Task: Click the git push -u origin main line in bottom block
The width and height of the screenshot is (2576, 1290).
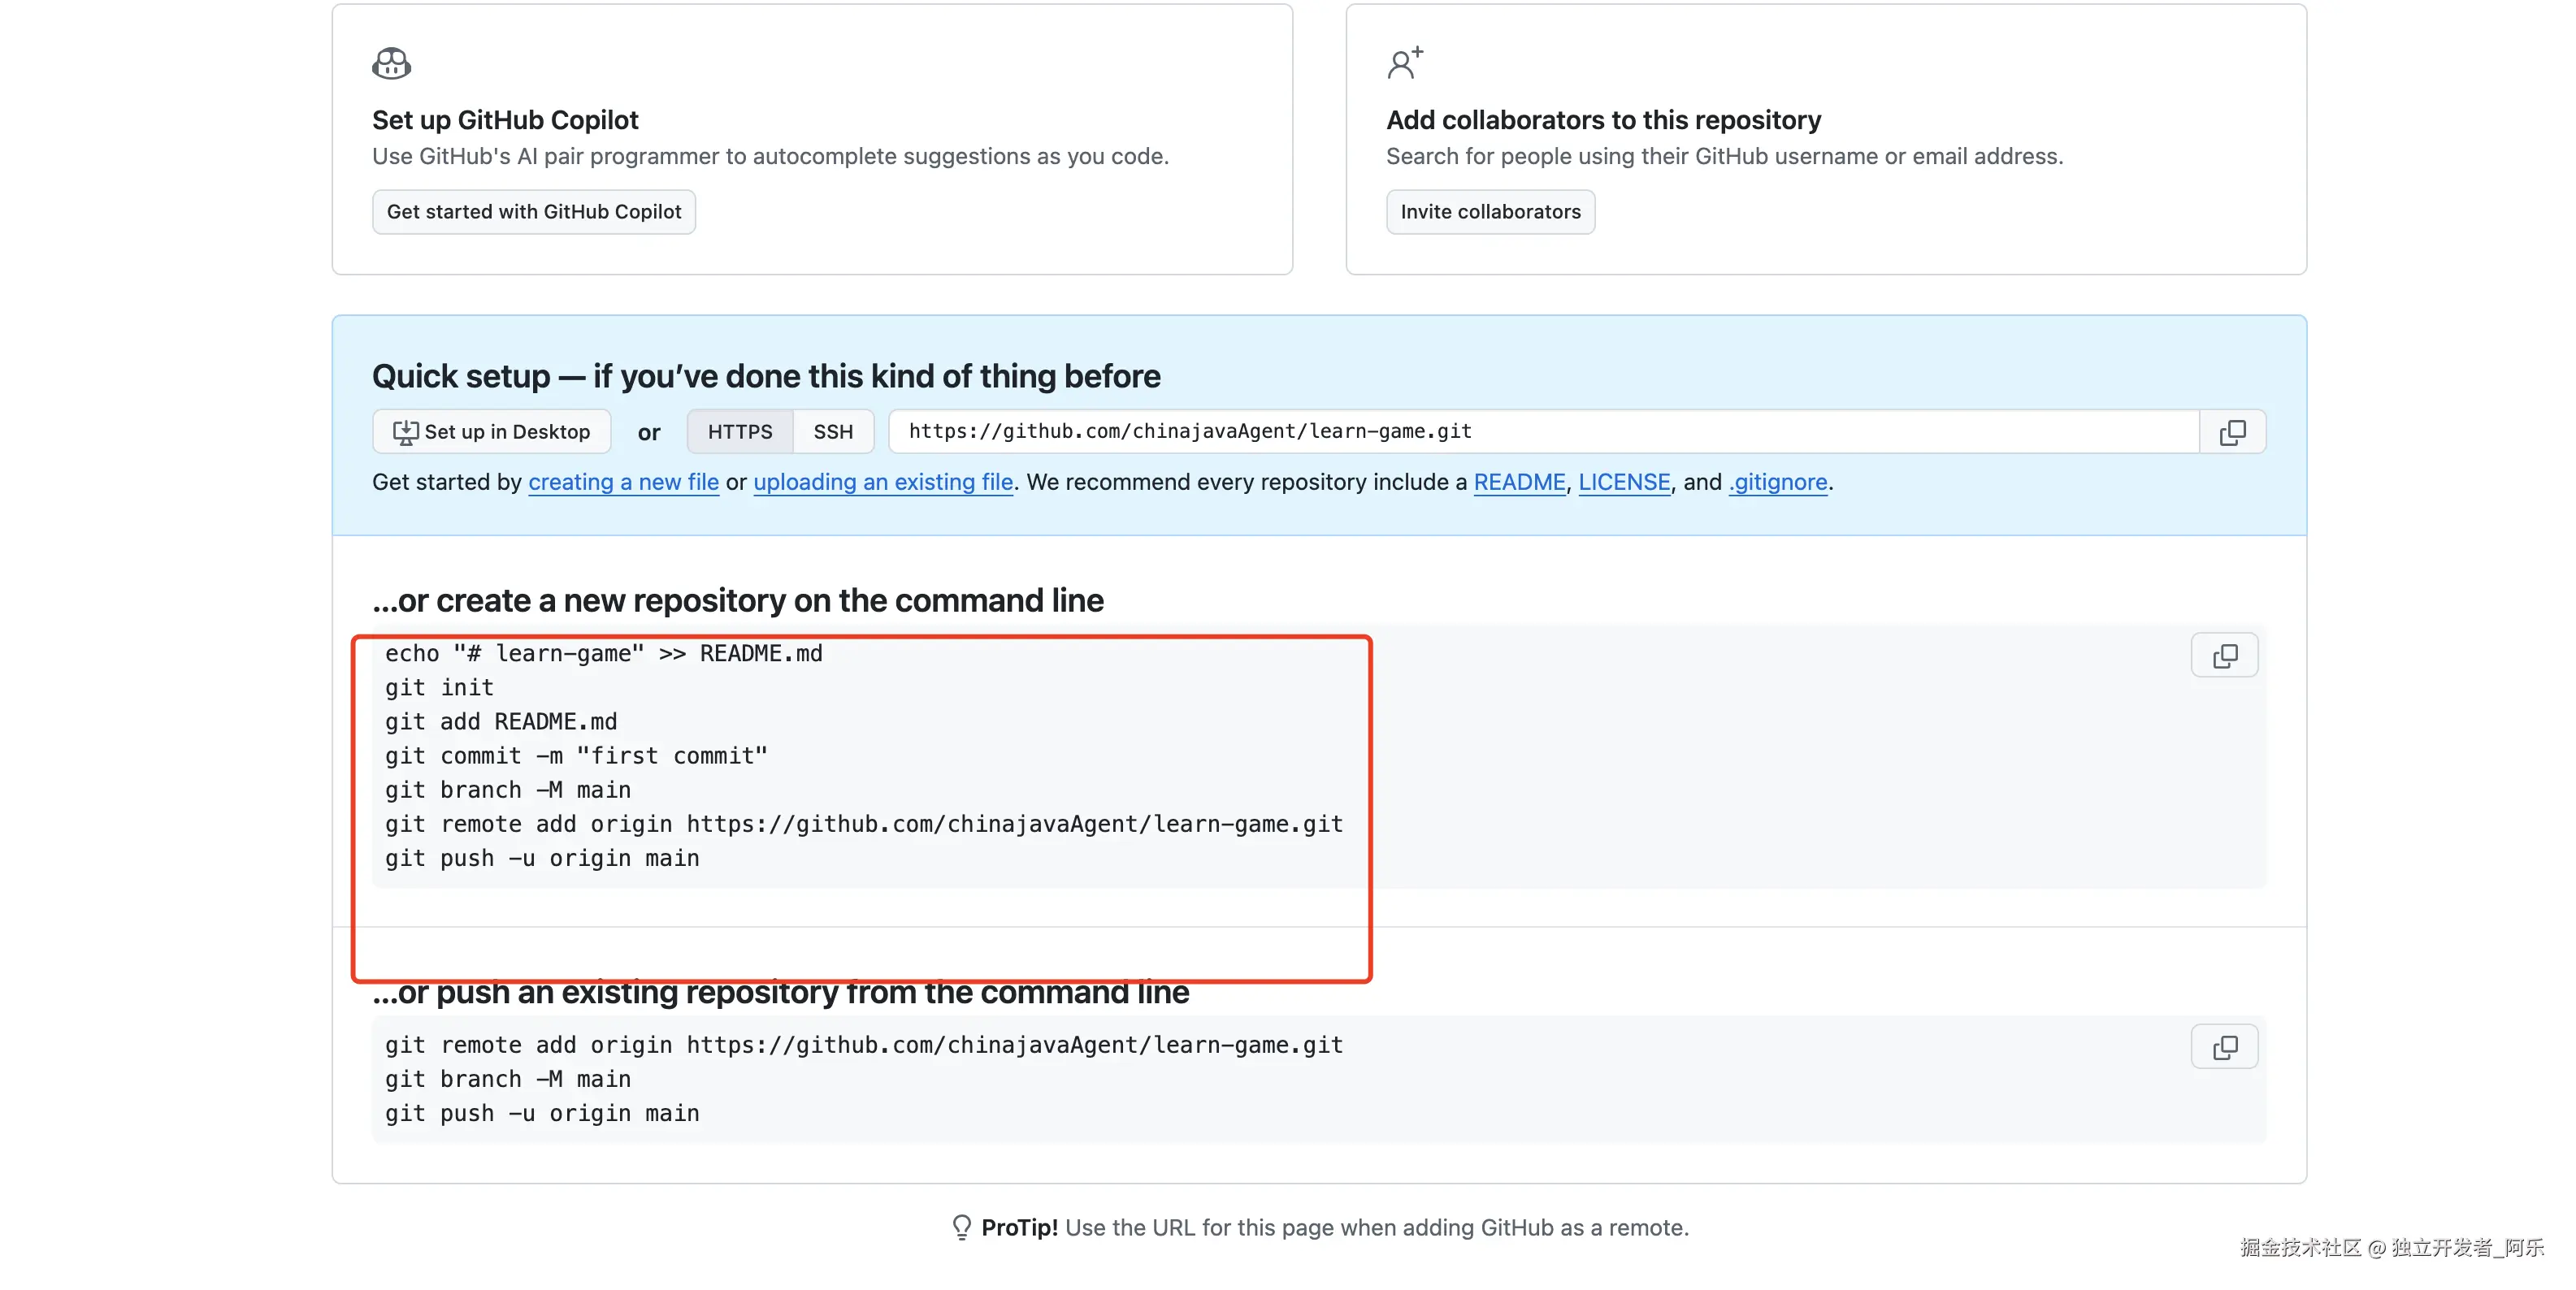Action: click(x=542, y=1114)
